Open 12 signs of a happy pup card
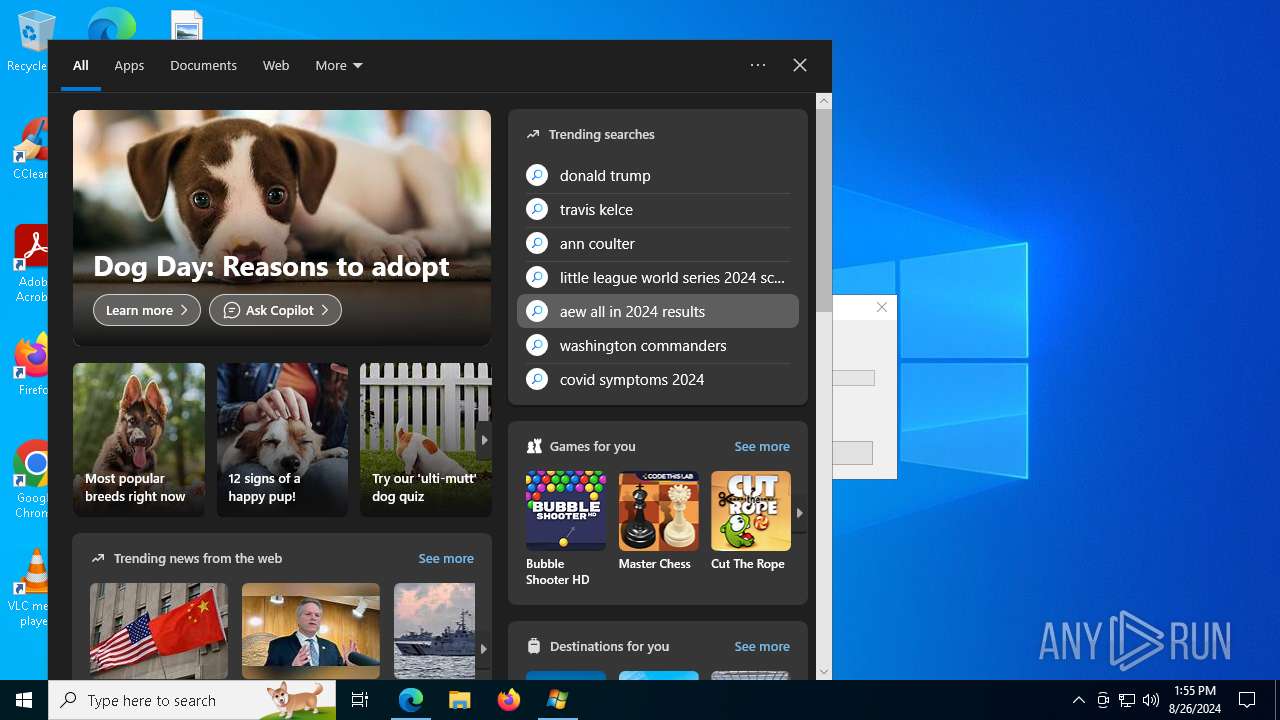1280x720 pixels. 282,440
